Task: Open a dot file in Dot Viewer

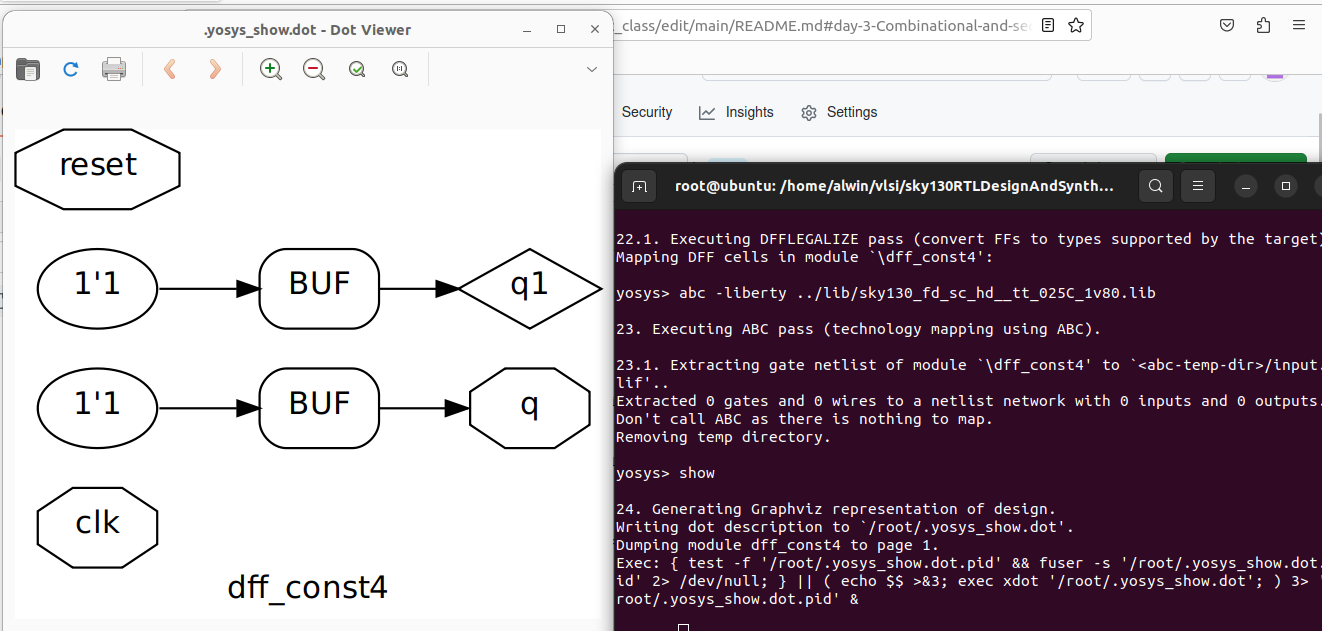Action: (x=27, y=69)
